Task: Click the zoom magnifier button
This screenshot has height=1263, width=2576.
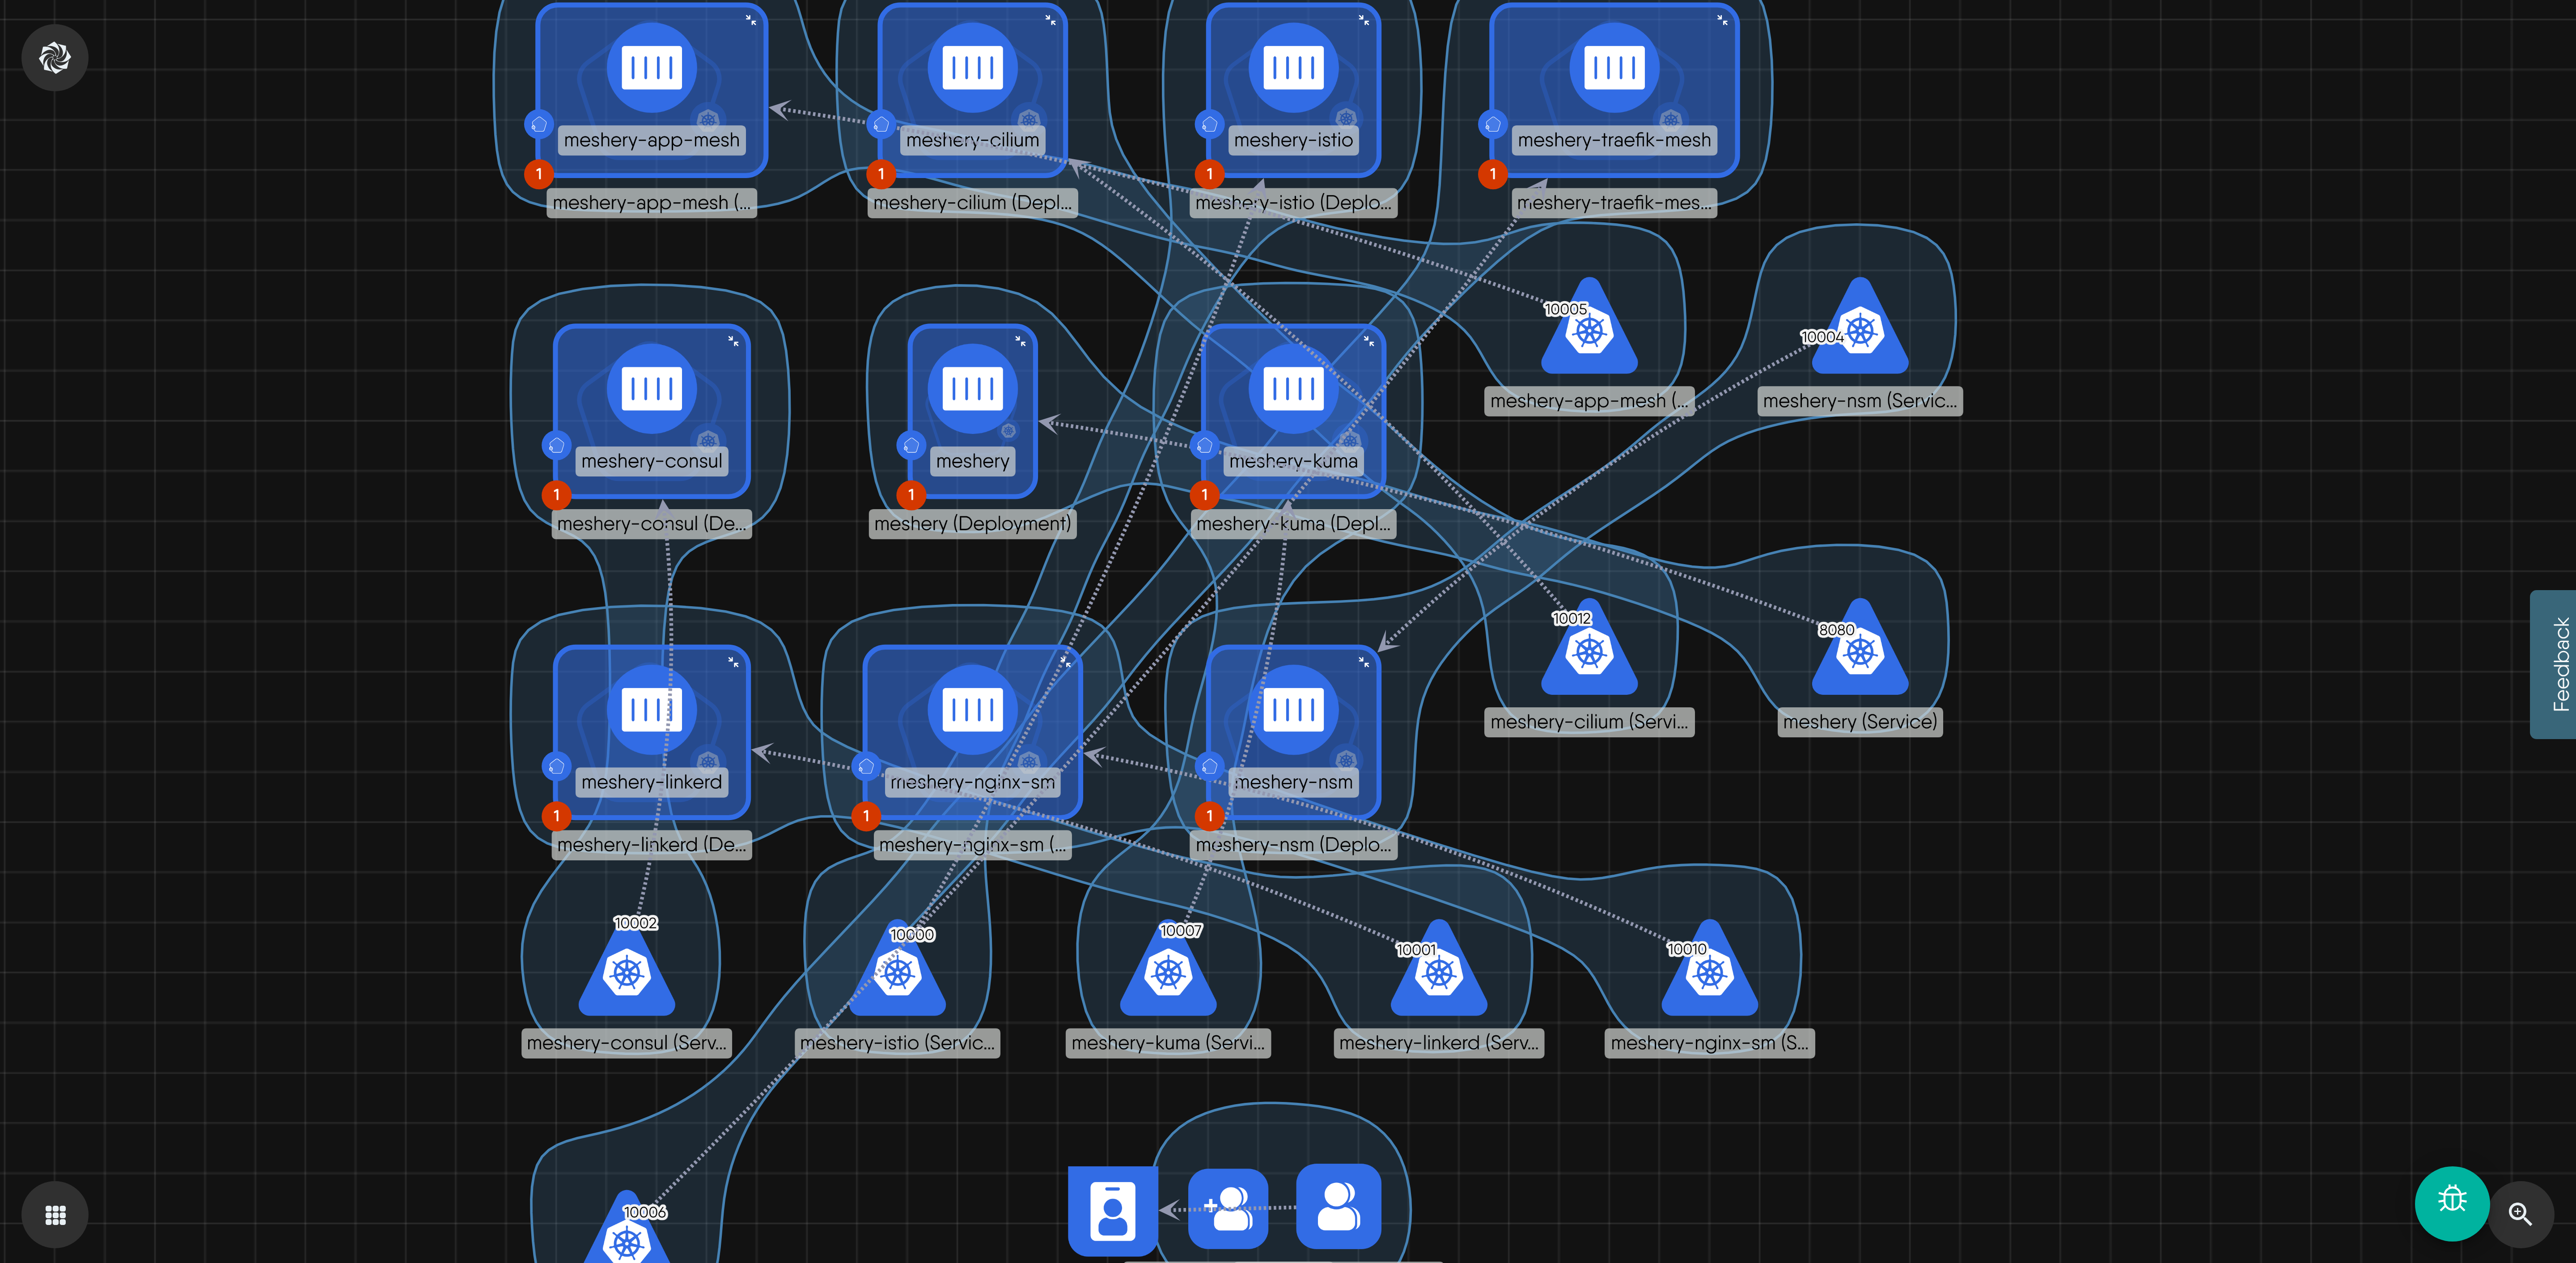Action: [x=2519, y=1214]
